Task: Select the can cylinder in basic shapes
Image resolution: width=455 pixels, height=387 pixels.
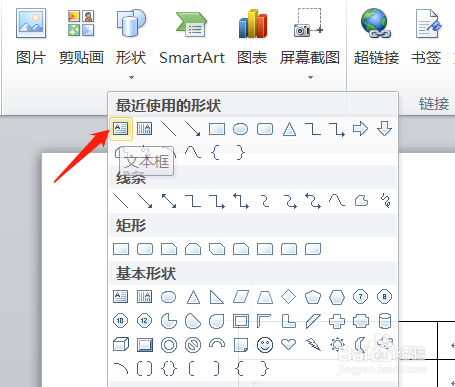Action: tap(385, 321)
